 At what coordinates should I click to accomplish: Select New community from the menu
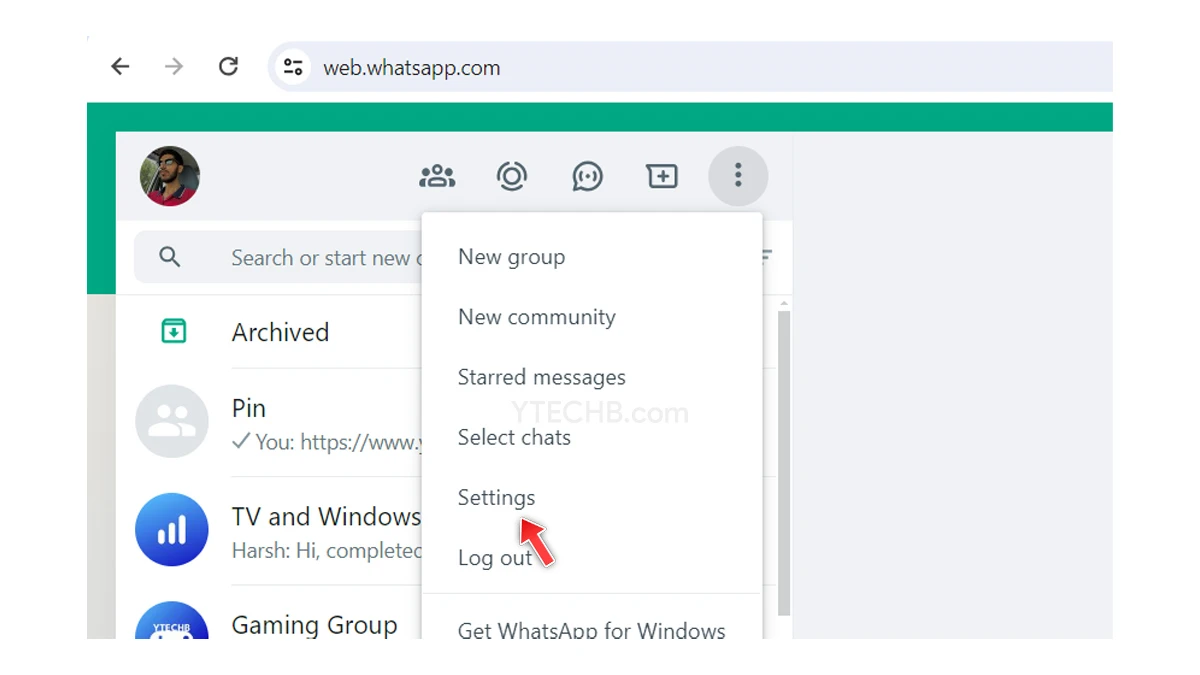coord(592,317)
